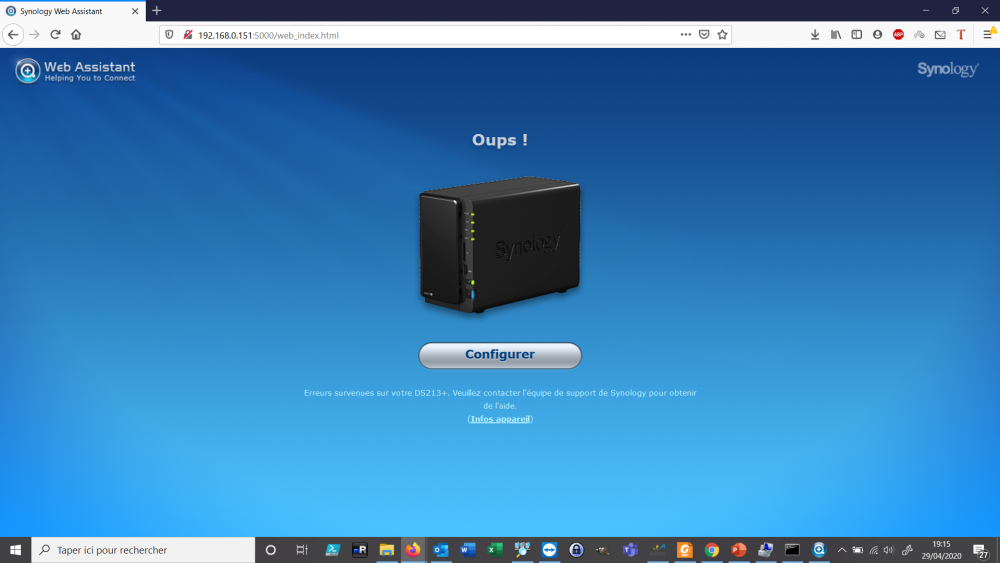Open the Firefox account icon

click(x=878, y=35)
